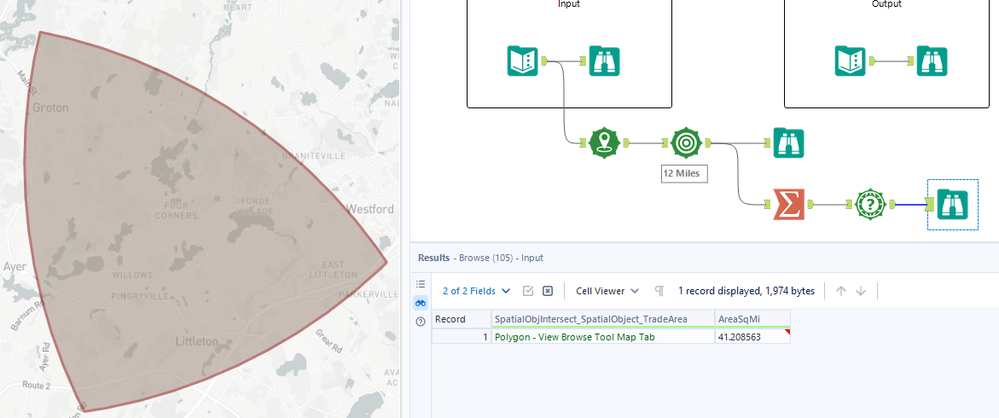Click the 1 record displayed status text
The width and height of the screenshot is (999, 418).
tap(746, 291)
